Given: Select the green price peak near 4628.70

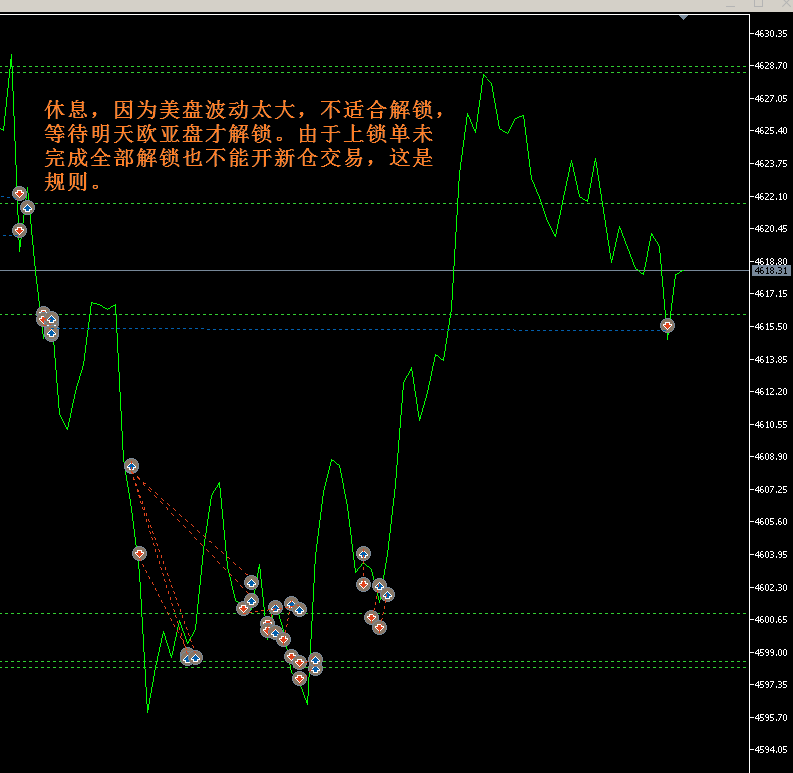Looking at the screenshot, I should pos(484,74).
